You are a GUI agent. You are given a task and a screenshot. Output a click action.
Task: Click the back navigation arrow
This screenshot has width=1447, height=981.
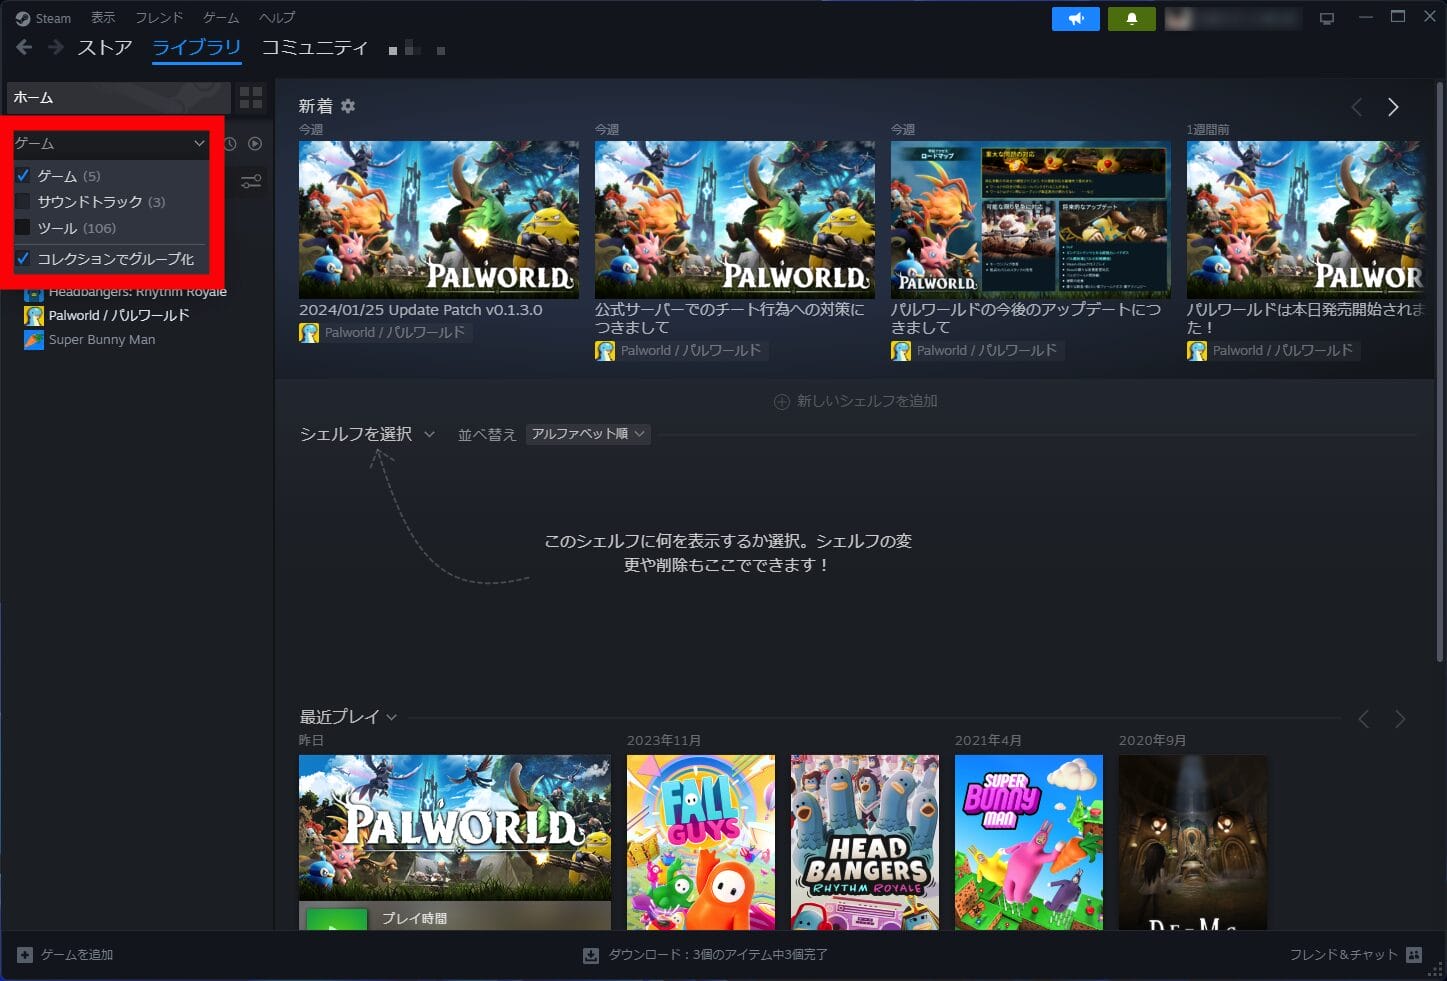23,47
